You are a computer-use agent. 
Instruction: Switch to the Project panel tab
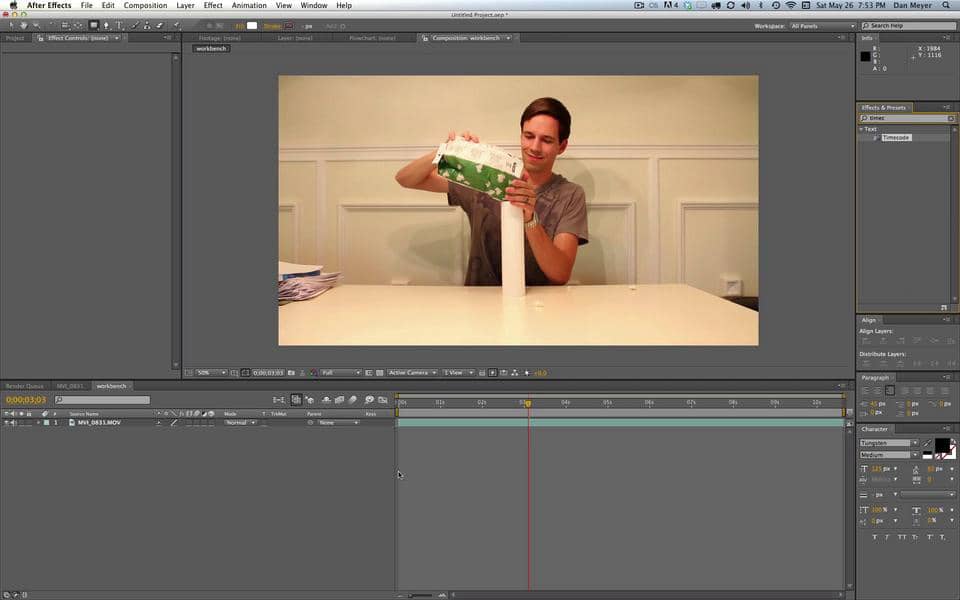click(15, 38)
